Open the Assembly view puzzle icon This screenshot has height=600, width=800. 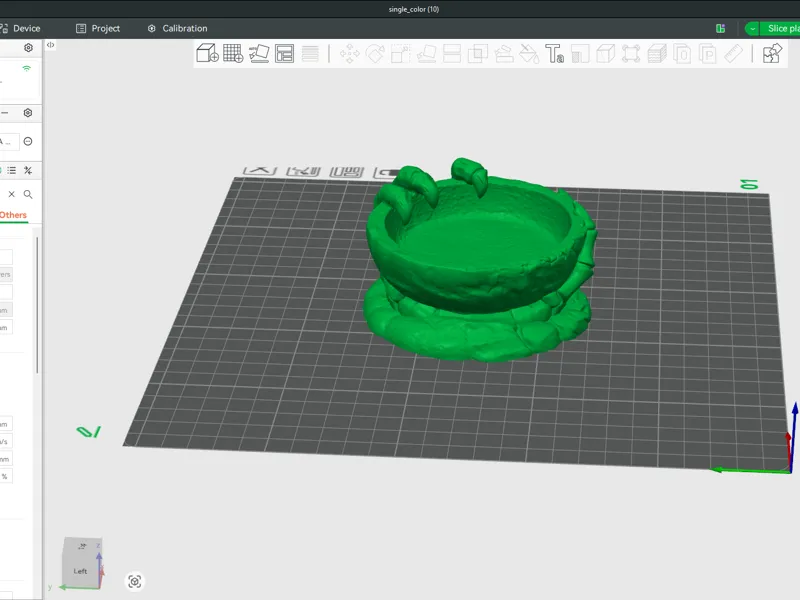click(772, 53)
